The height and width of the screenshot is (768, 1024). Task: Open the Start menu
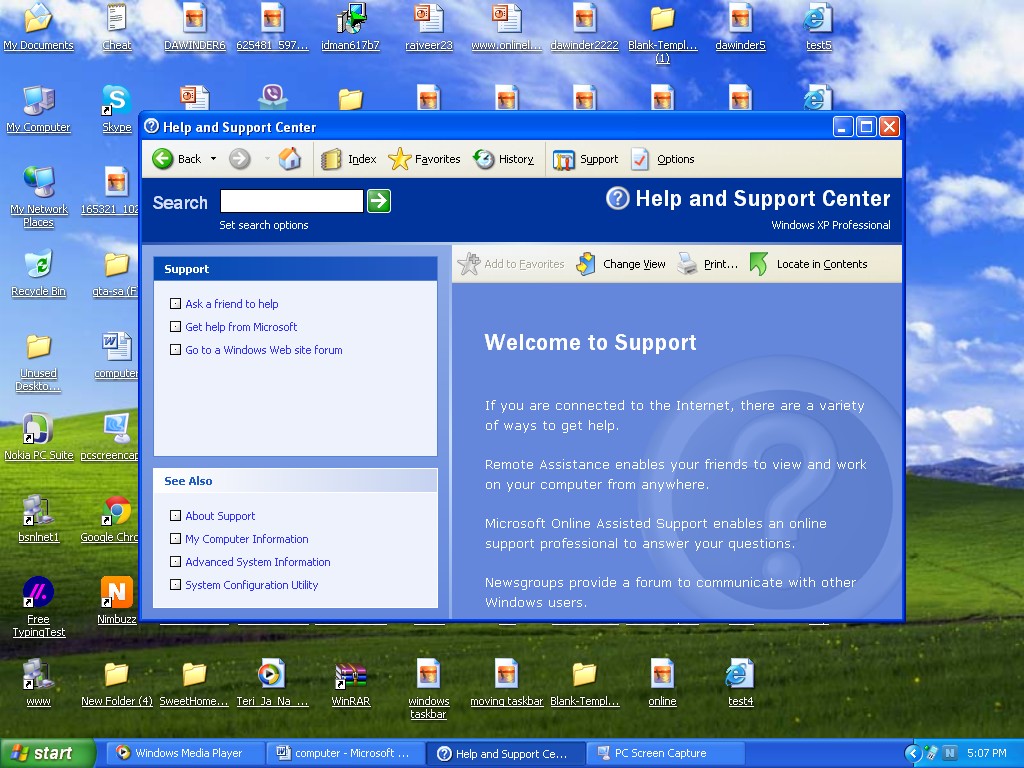pyautogui.click(x=47, y=752)
